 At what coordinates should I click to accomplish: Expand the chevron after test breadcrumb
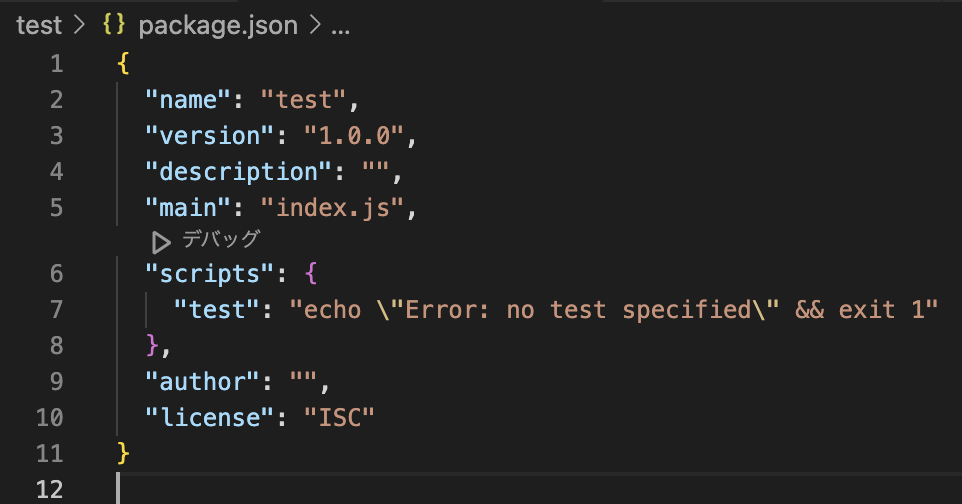pos(79,25)
